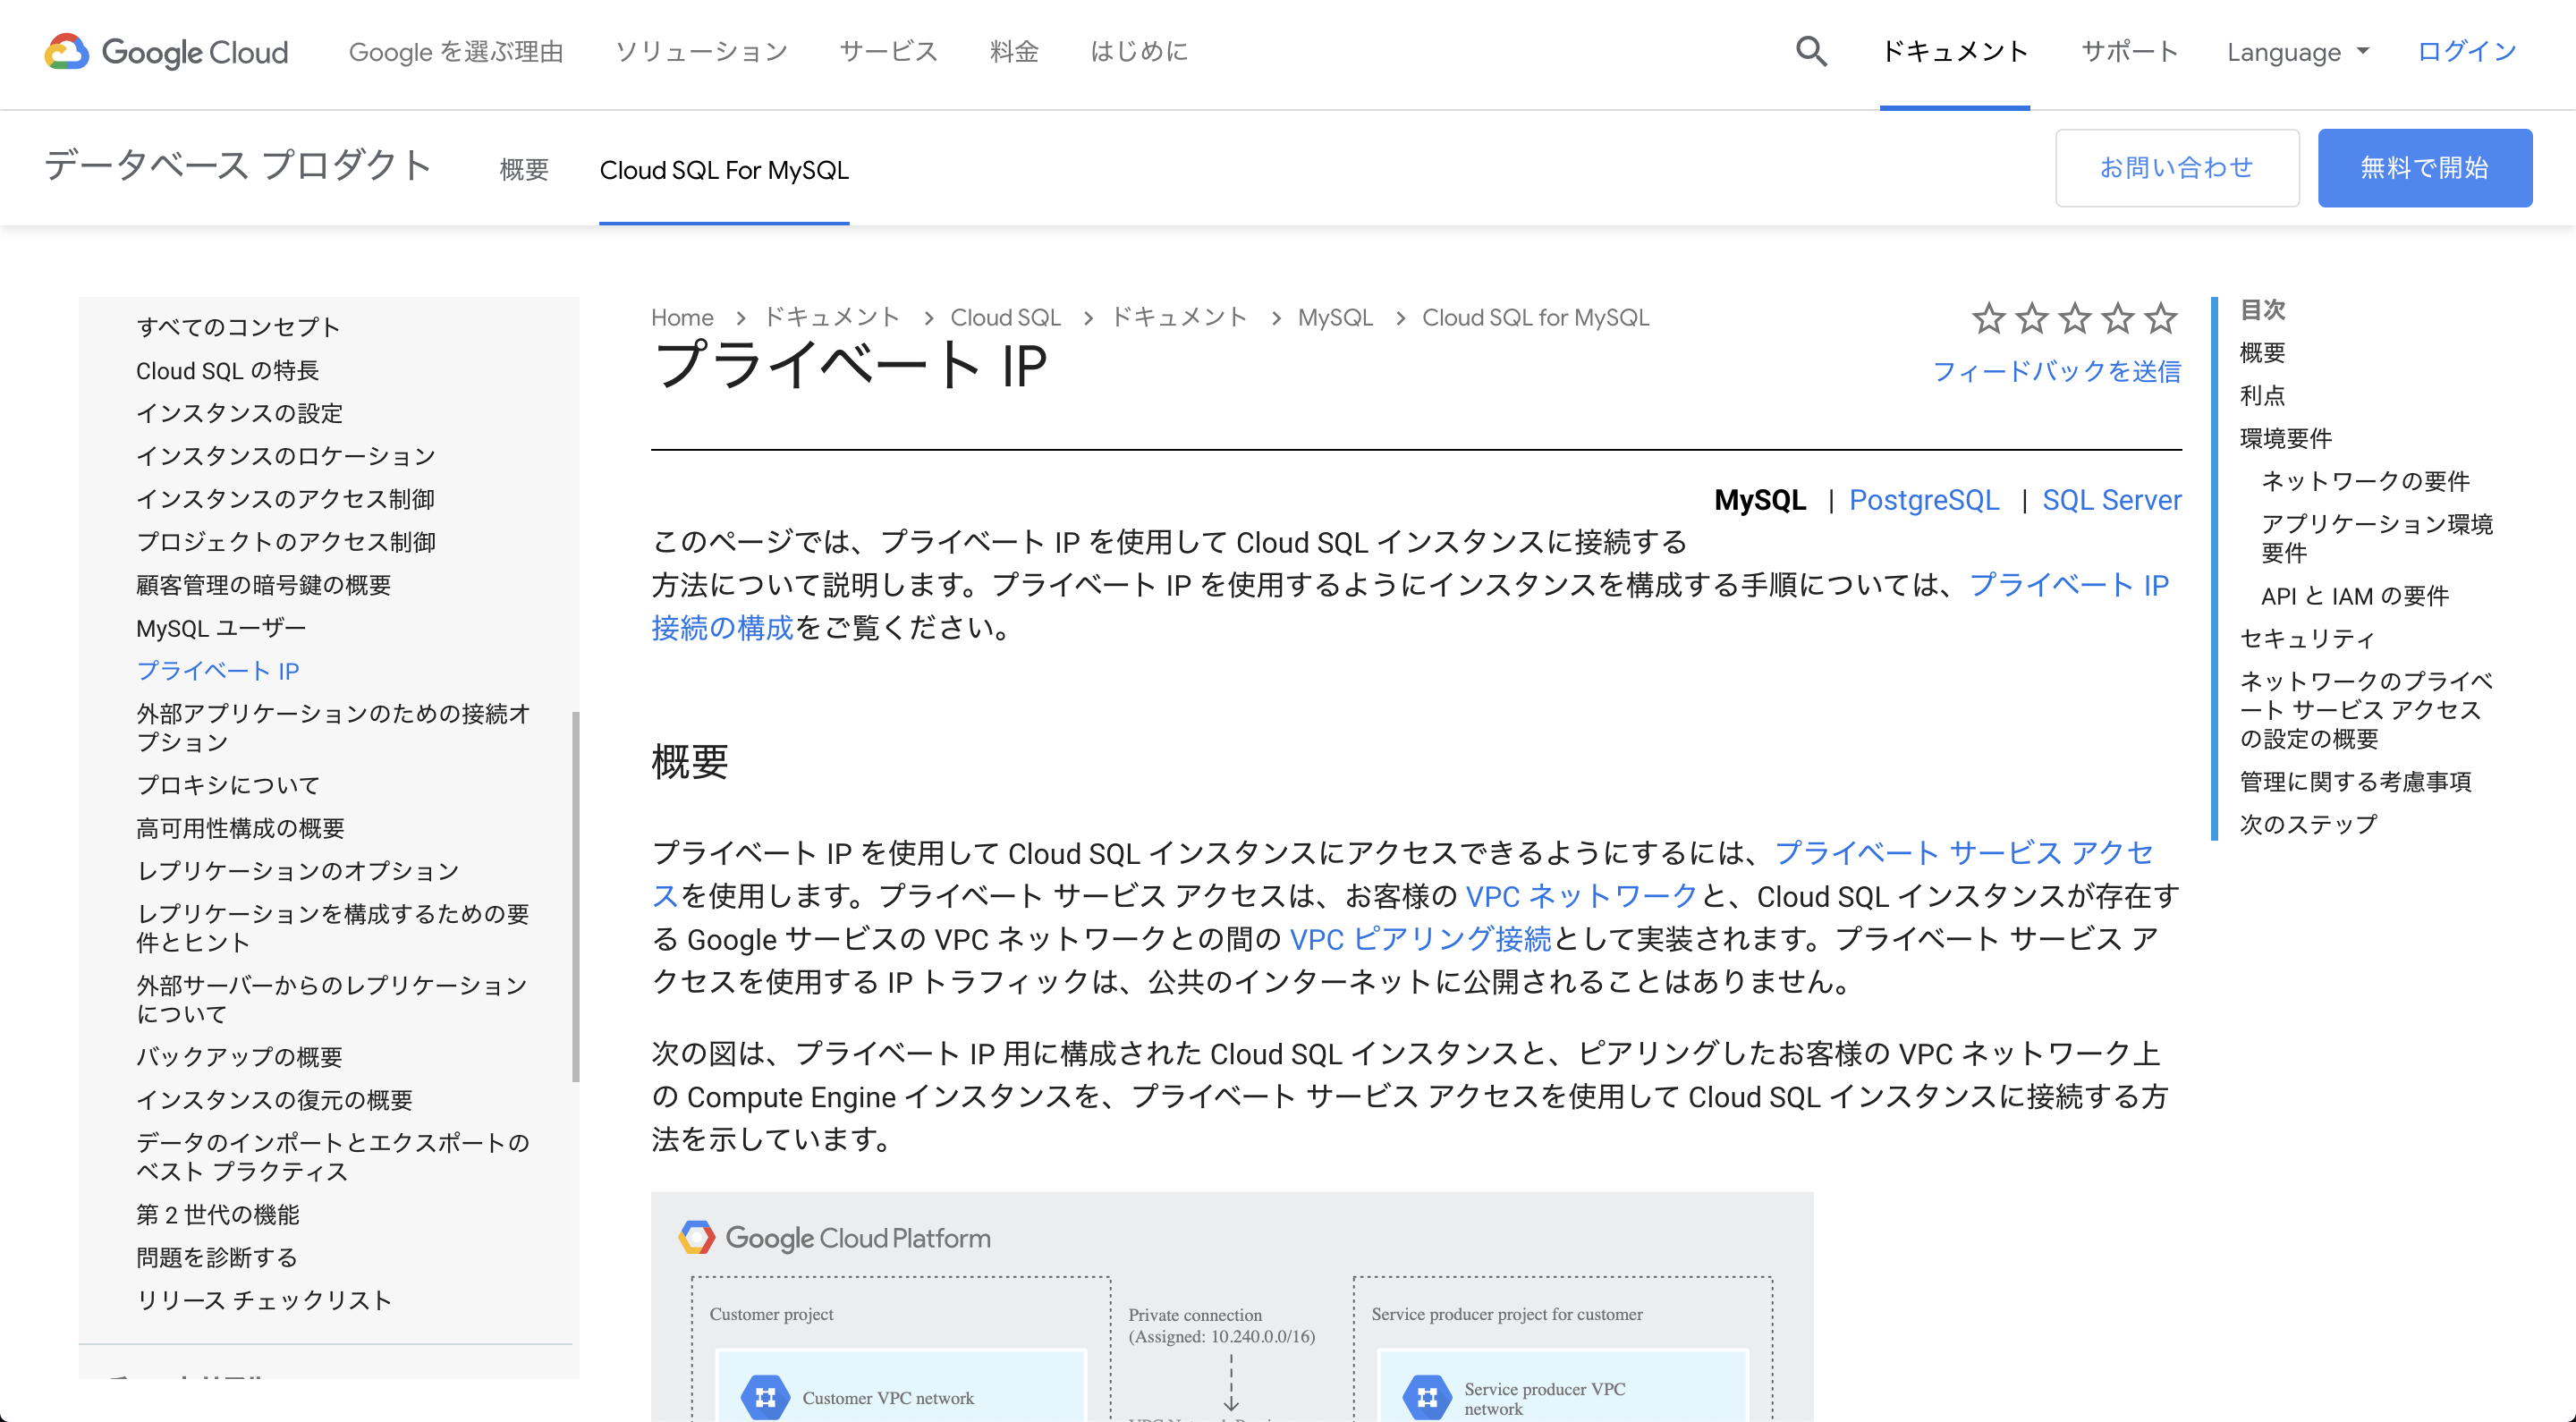2576x1422 pixels.
Task: Rate page four stars
Action: point(2117,319)
